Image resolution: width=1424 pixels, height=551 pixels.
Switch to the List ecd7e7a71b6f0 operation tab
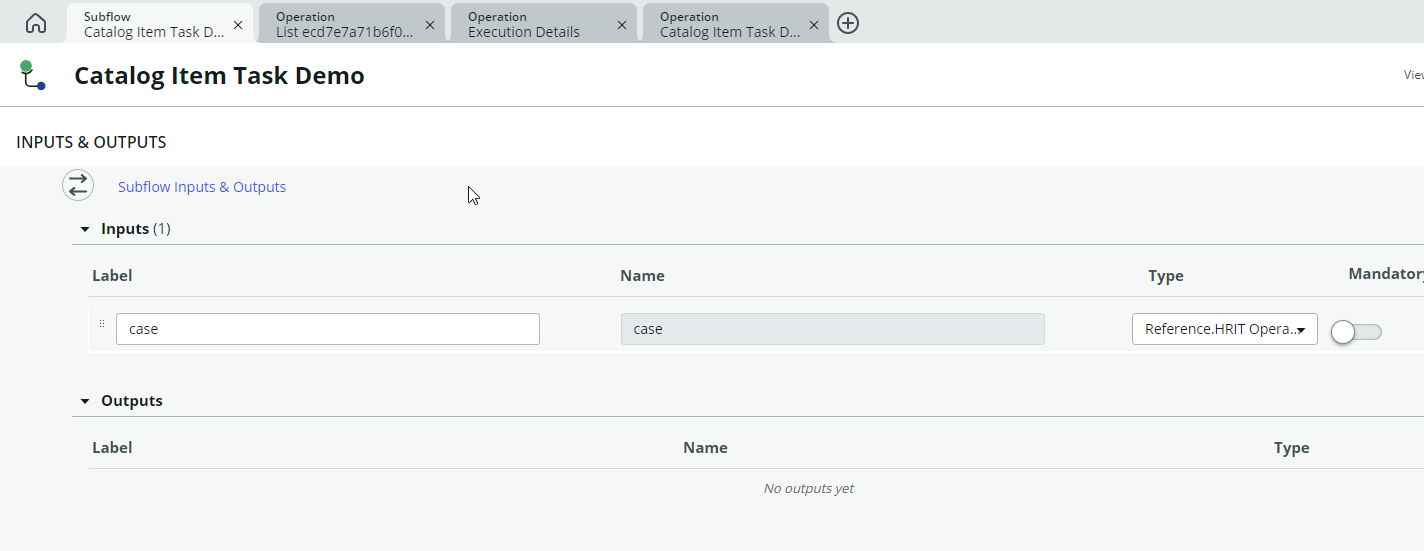(343, 24)
